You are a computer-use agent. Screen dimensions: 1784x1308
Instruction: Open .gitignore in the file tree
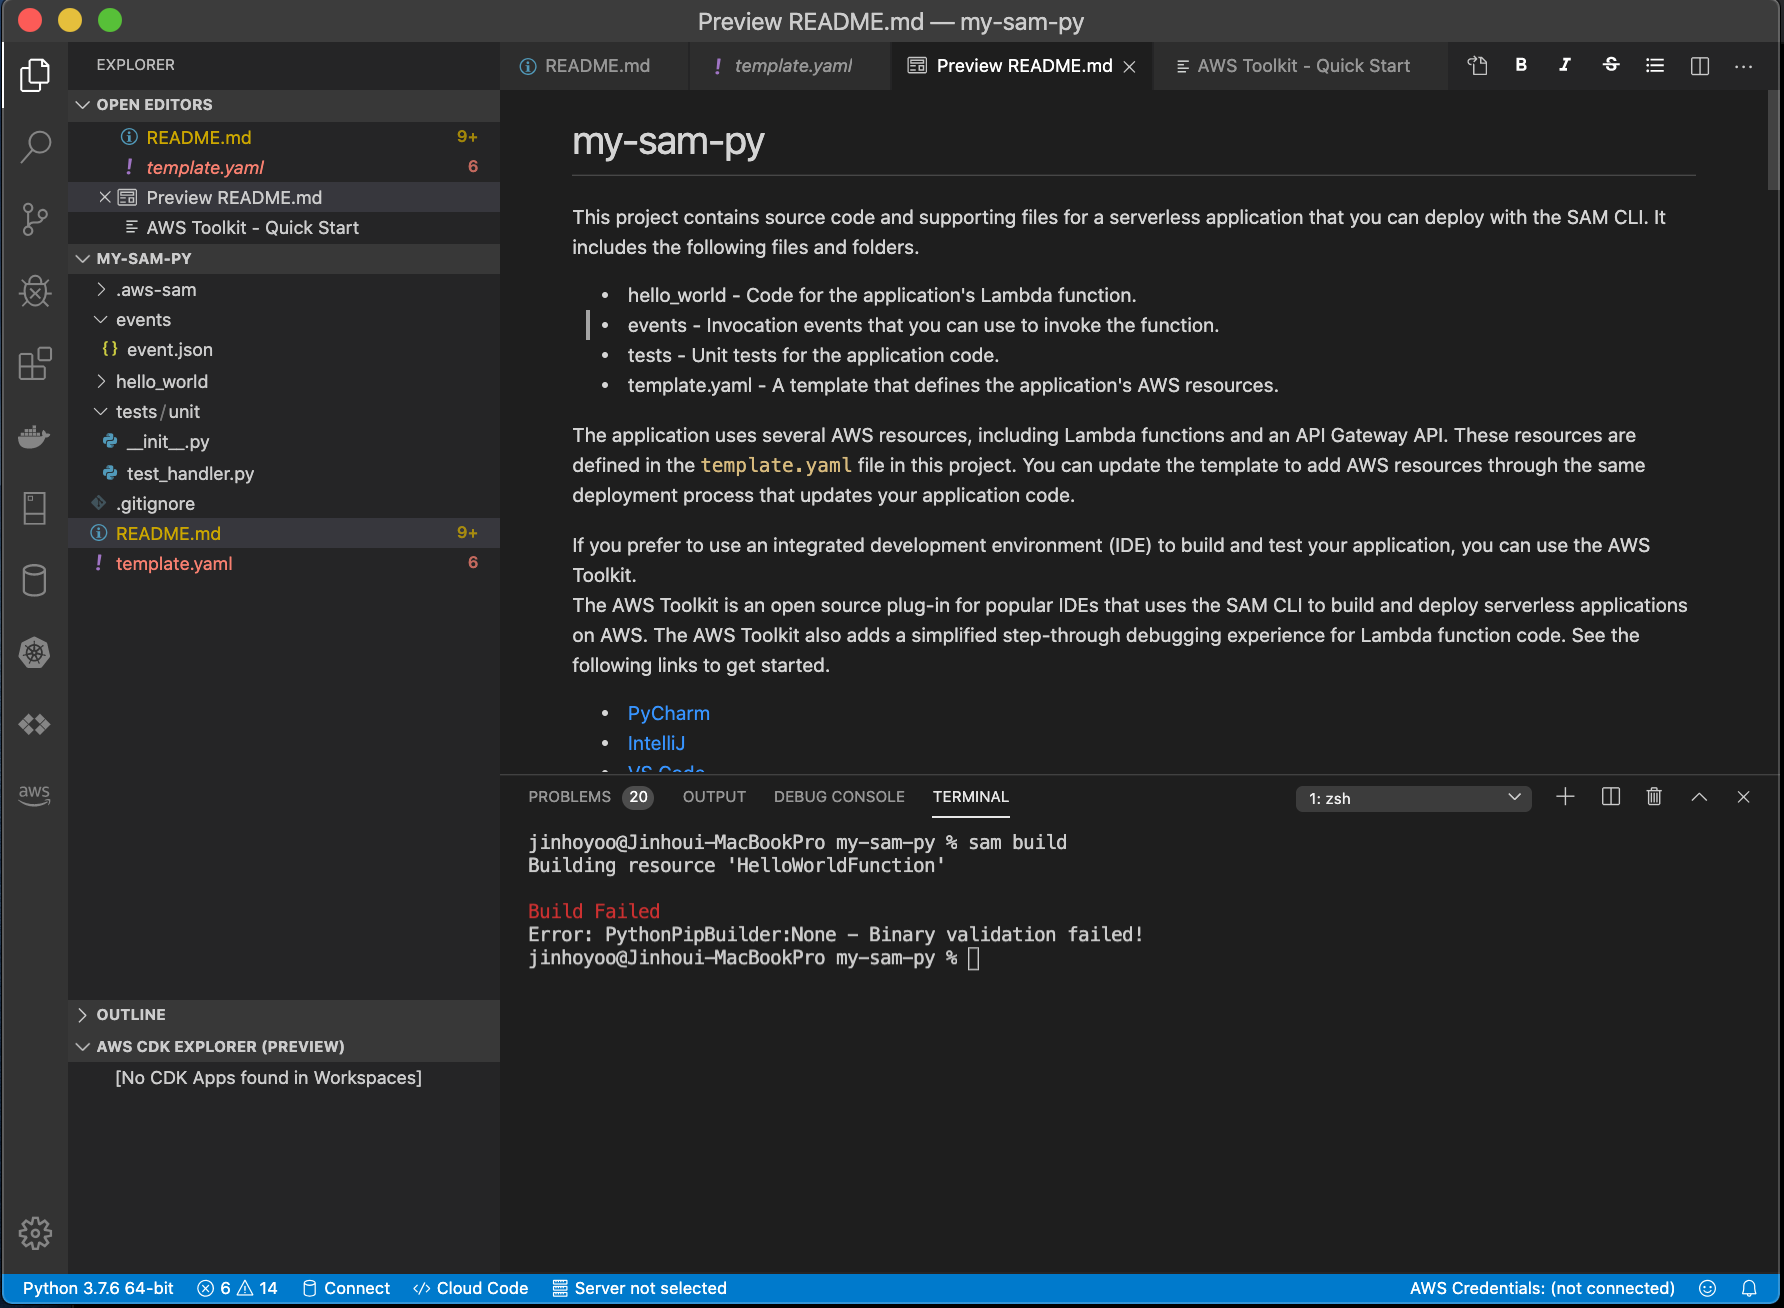284,504
